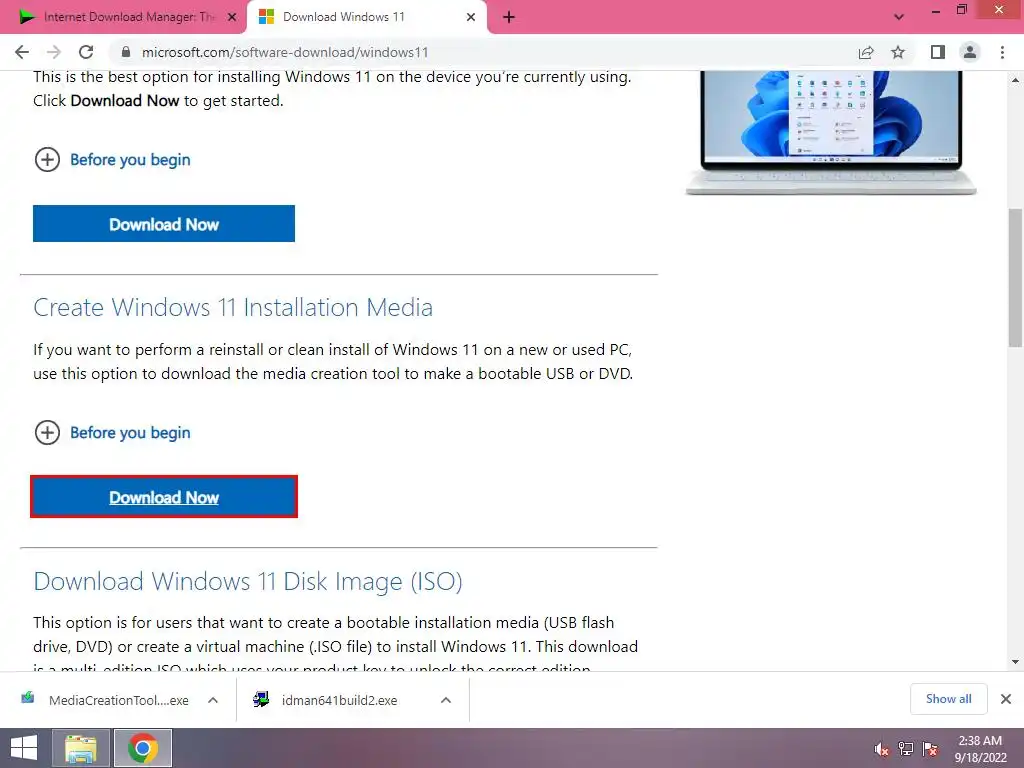Open File Explorer from the taskbar
Viewport: 1024px width, 768px height.
82,748
